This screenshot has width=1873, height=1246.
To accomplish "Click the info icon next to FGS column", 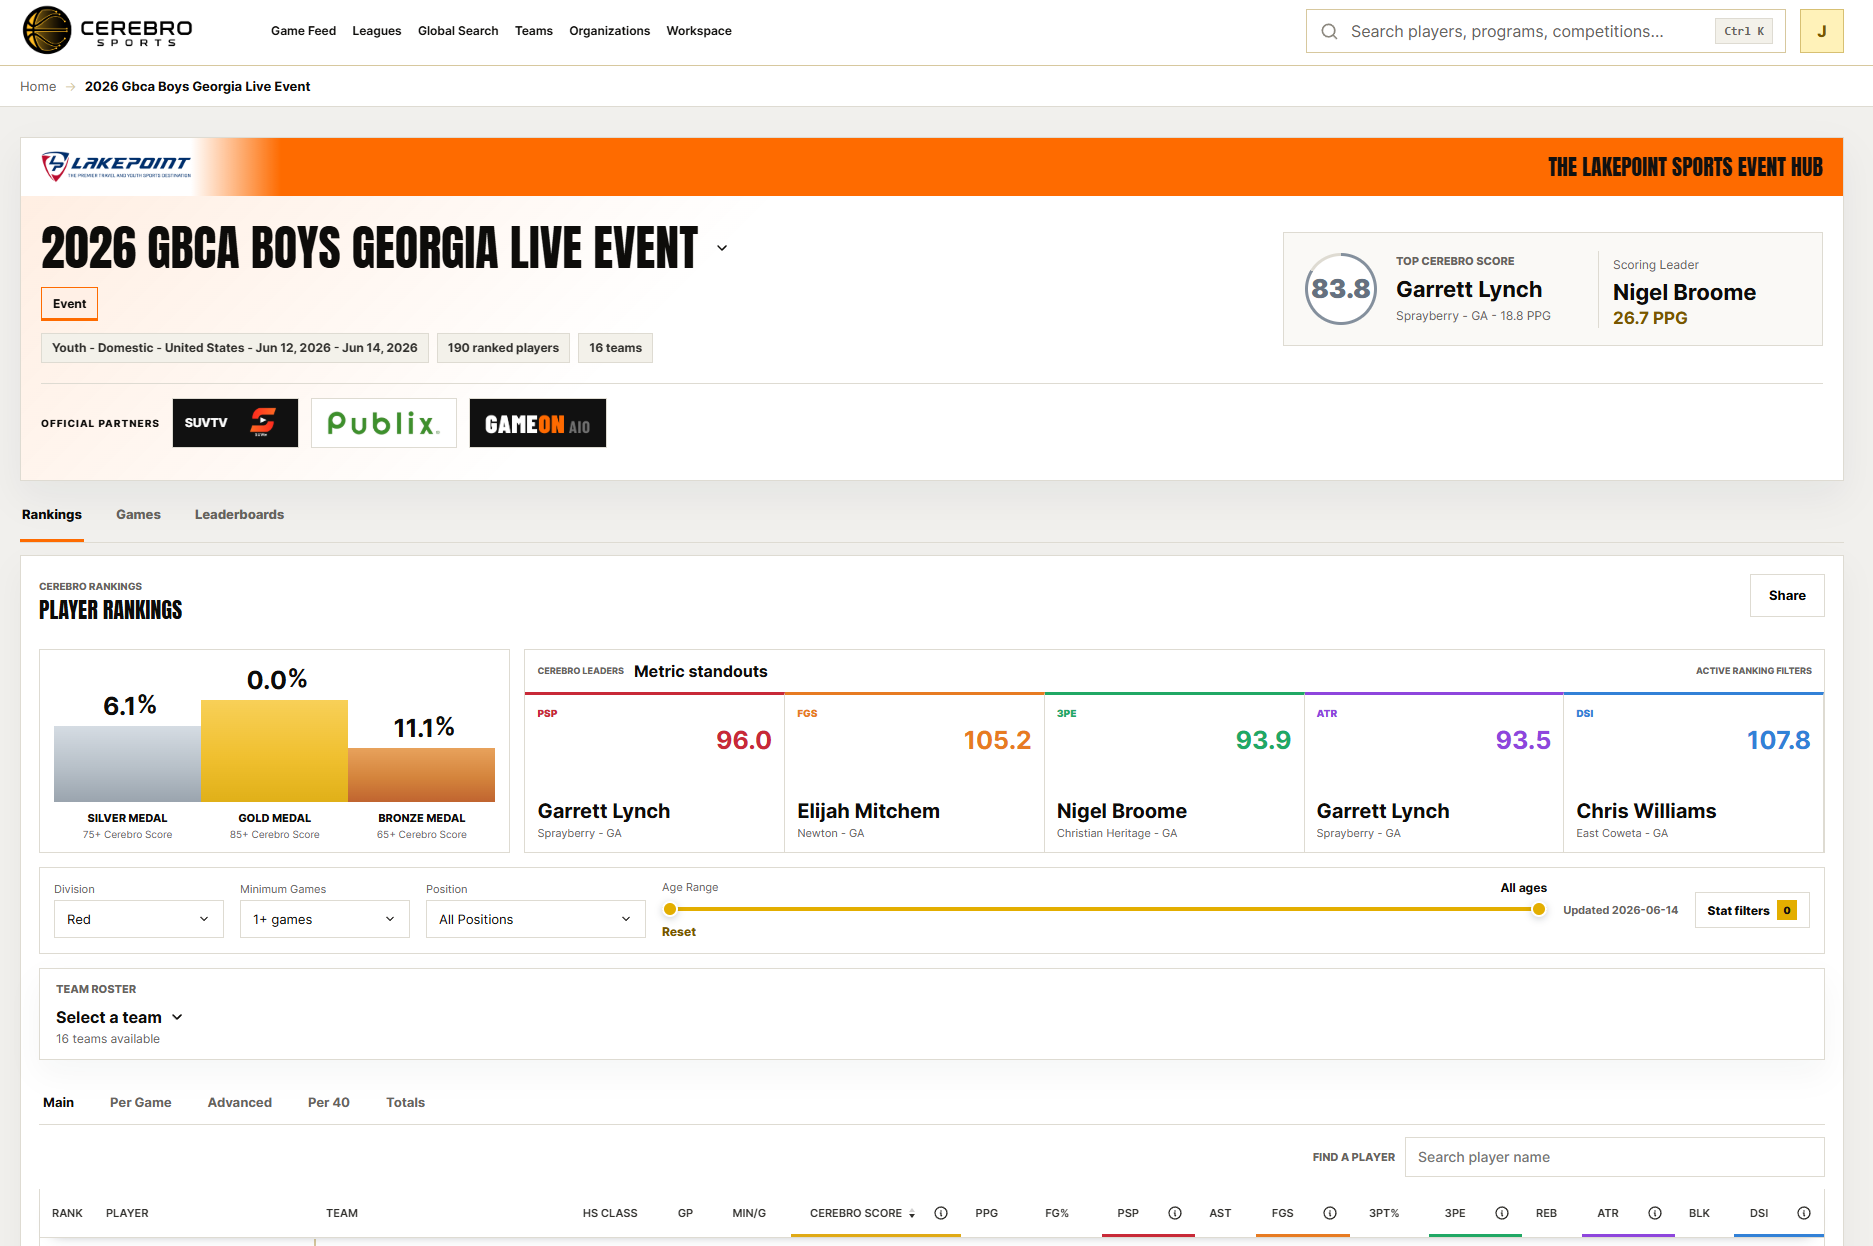I will [x=1330, y=1213].
